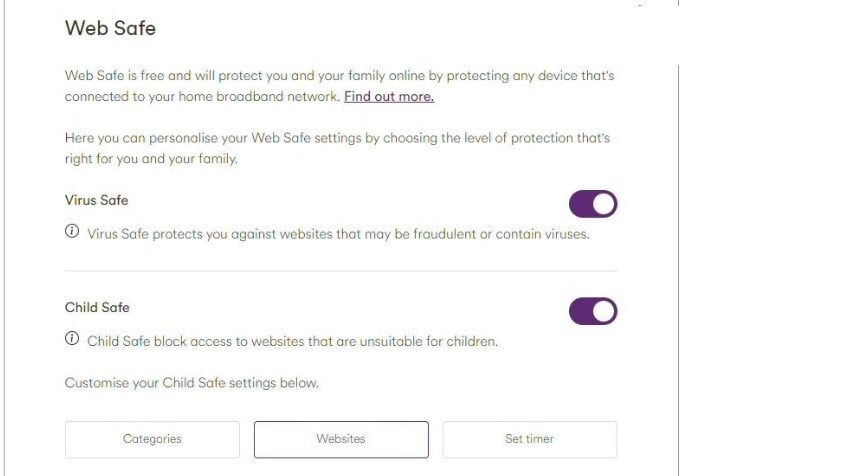This screenshot has width=859, height=476.
Task: Click the Virus Safe info icon
Action: tap(72, 231)
